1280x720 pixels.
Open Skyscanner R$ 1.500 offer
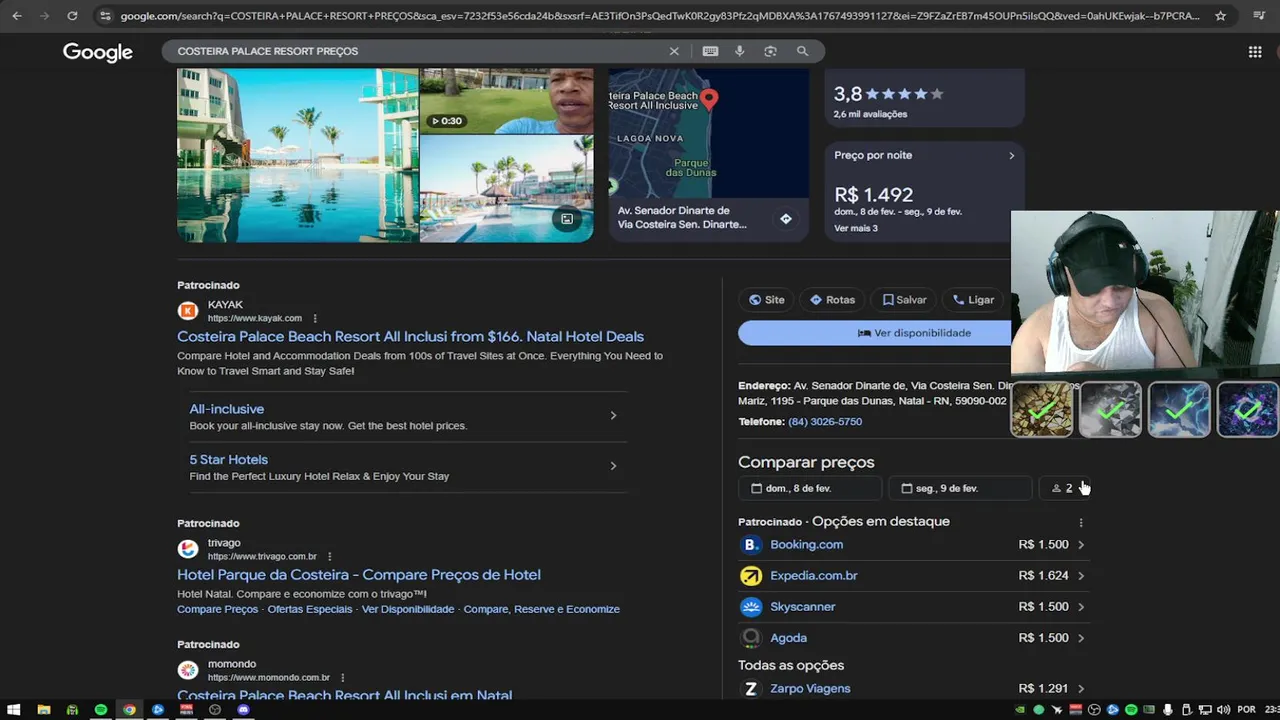coord(913,607)
